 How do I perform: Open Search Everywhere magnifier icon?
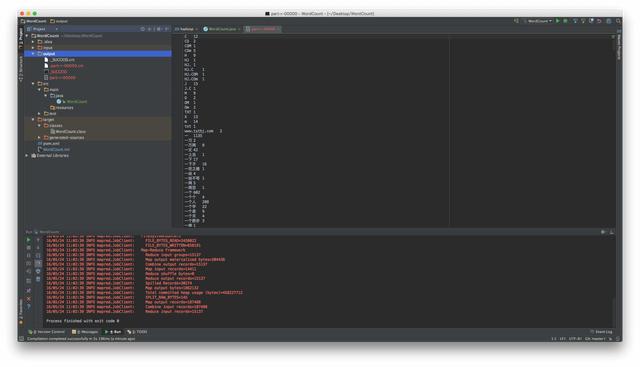pyautogui.click(x=619, y=21)
